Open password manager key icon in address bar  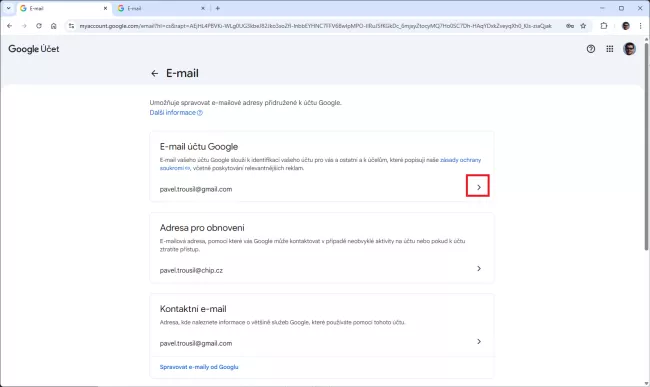(570, 26)
